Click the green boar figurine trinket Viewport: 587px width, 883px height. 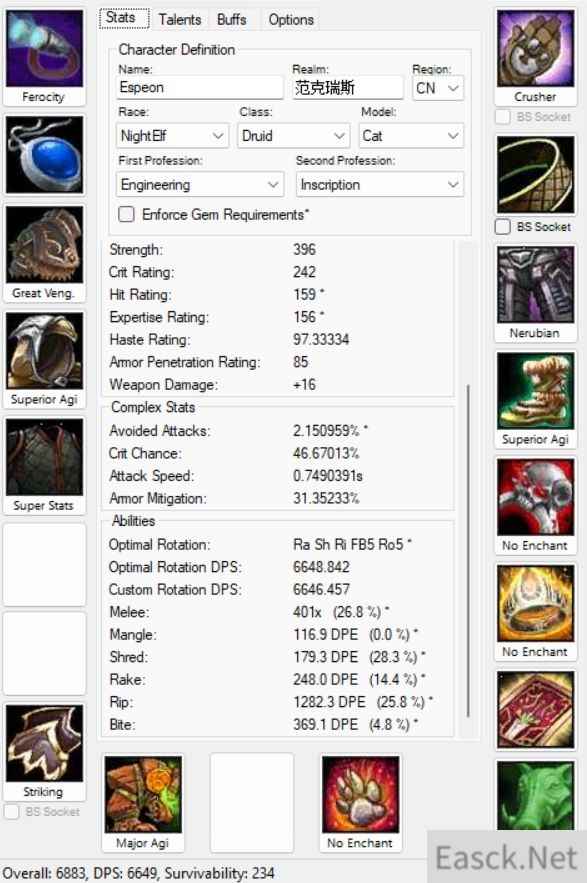pos(536,795)
